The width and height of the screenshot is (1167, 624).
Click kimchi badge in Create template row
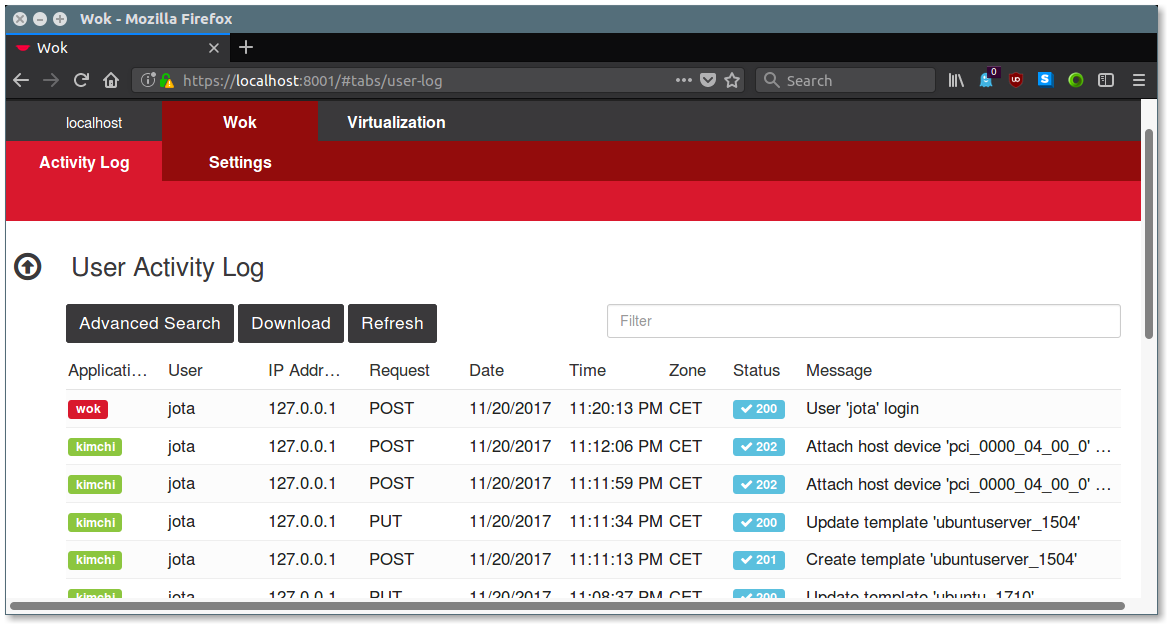[95, 560]
